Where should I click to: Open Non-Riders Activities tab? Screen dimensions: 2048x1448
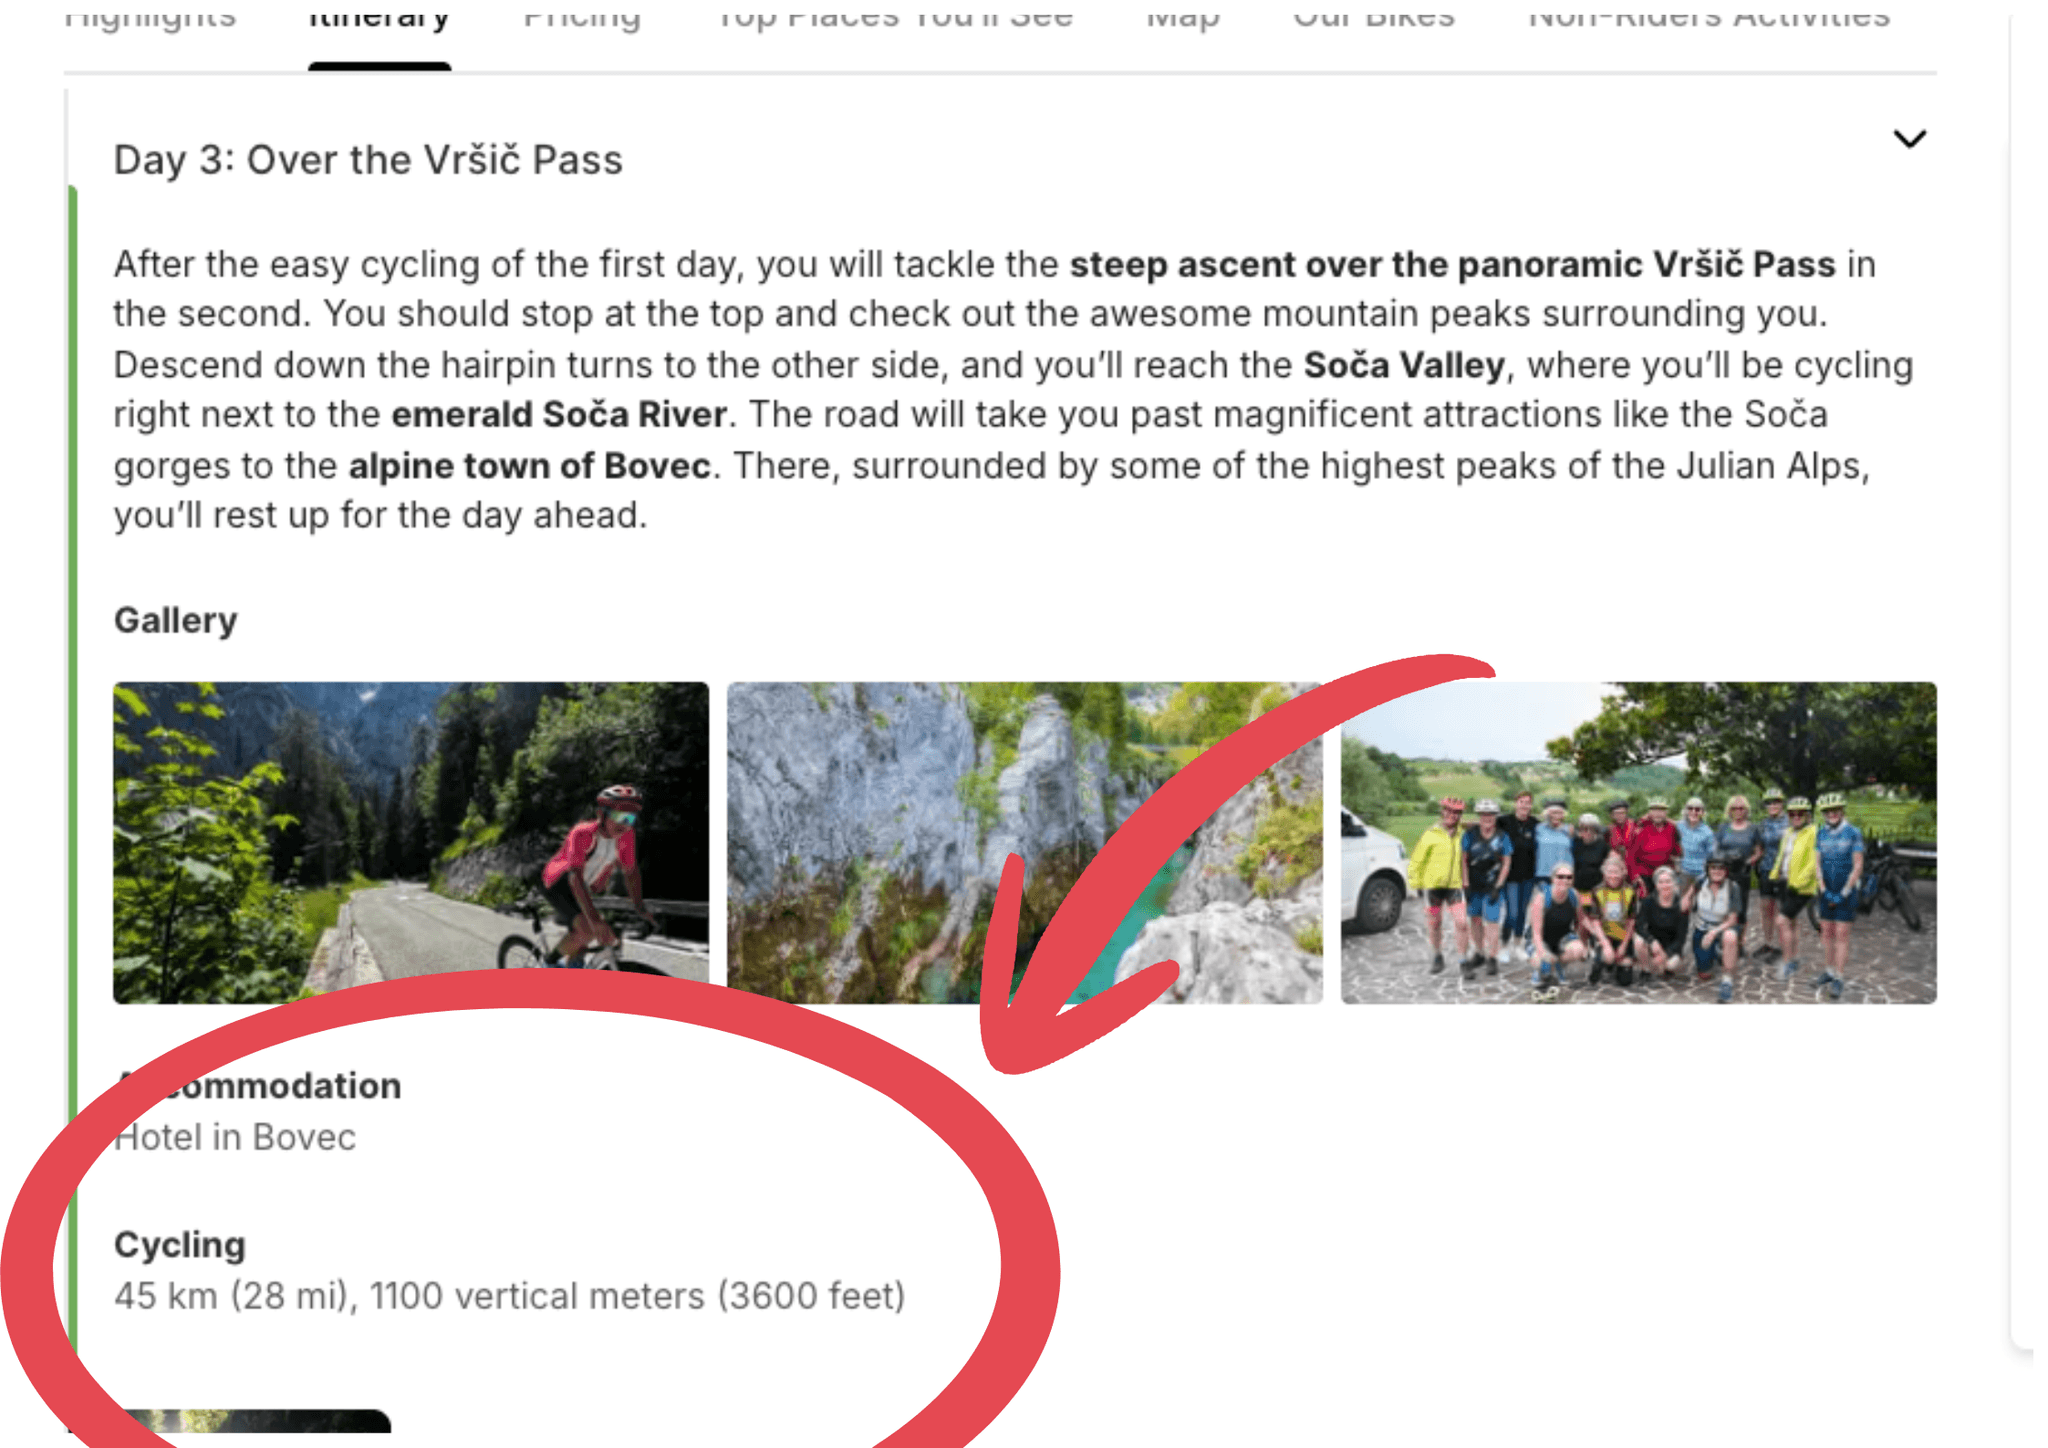pos(1709,16)
